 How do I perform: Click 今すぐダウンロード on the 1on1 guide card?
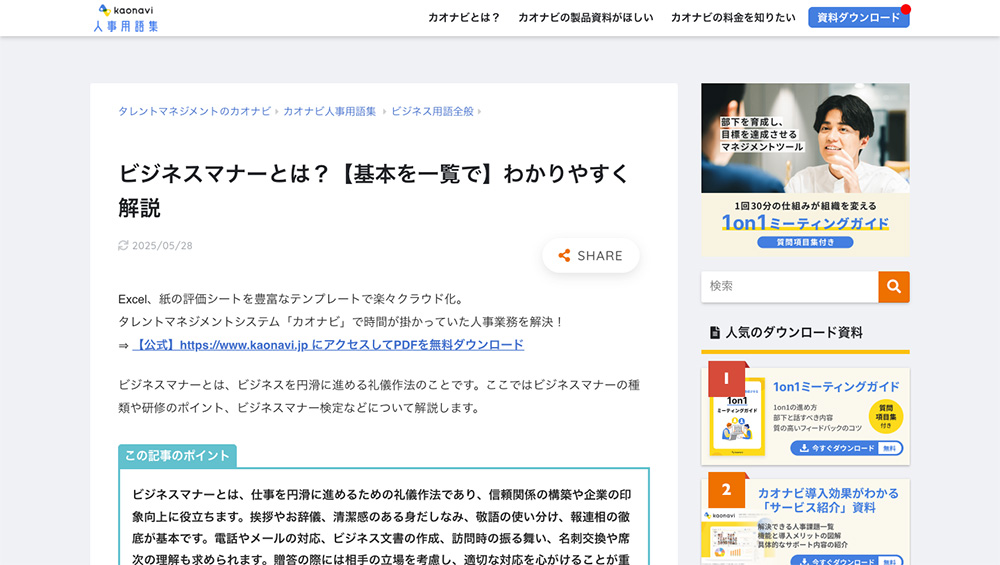[846, 448]
